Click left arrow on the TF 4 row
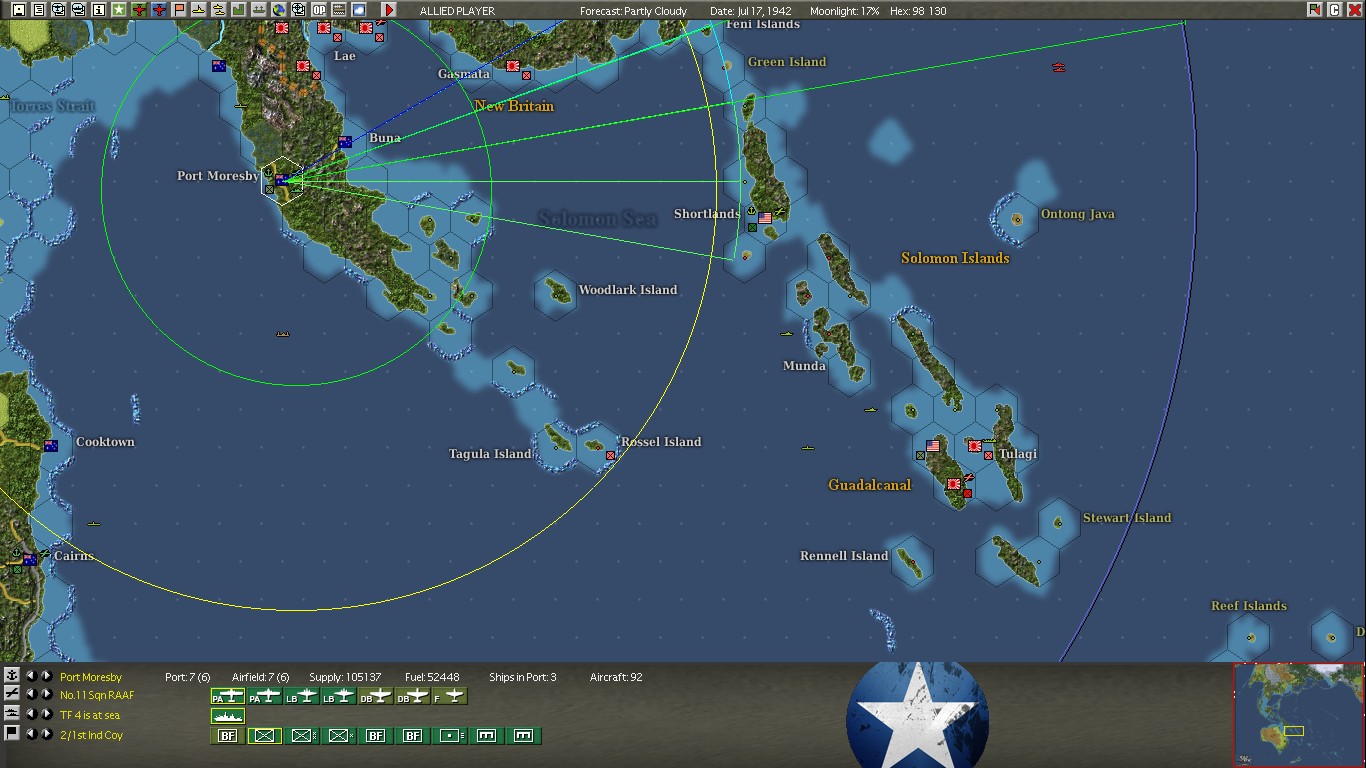 pos(31,714)
